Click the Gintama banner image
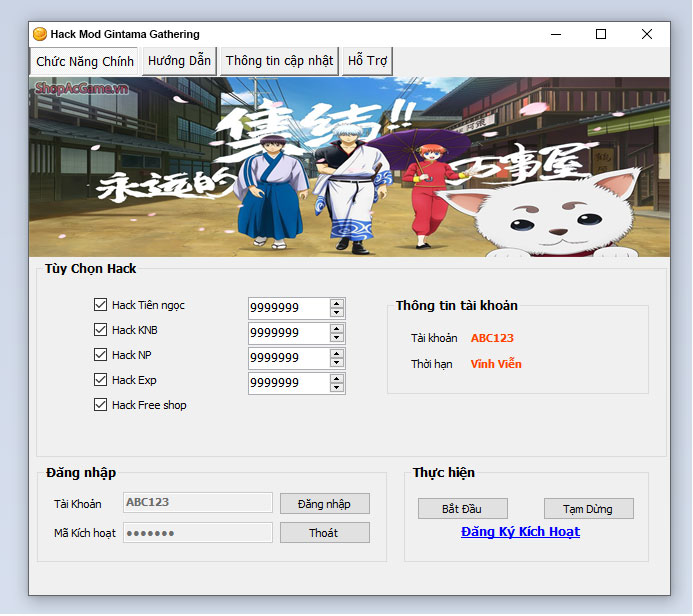The image size is (693, 616). click(350, 167)
